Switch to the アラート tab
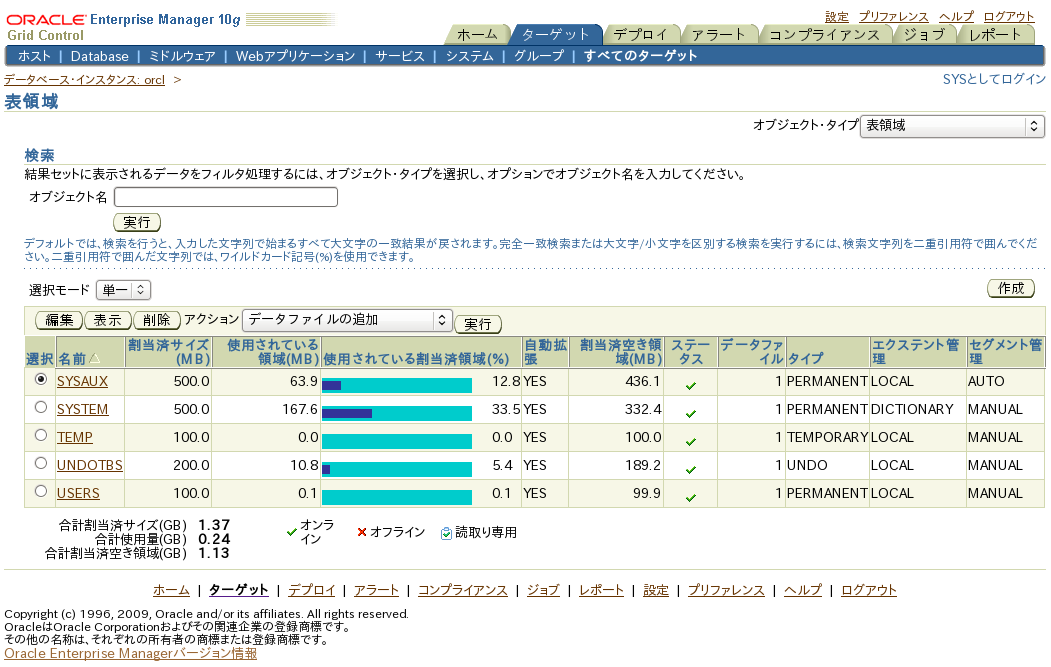The width and height of the screenshot is (1051, 667). 719,34
